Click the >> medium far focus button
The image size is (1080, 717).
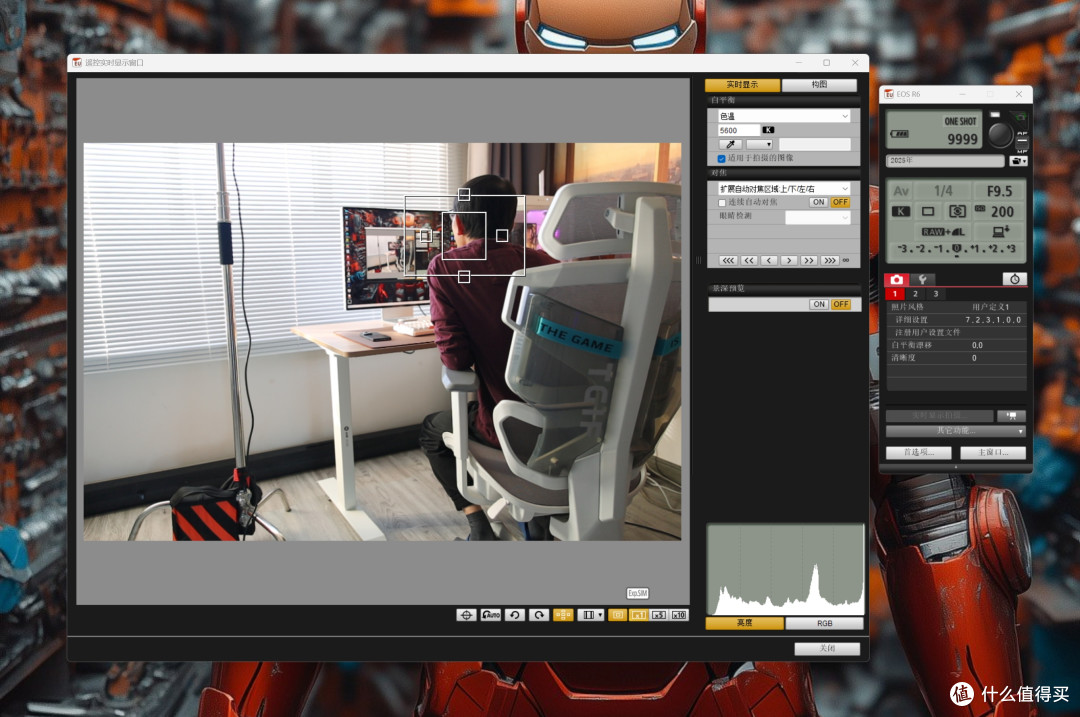[809, 260]
